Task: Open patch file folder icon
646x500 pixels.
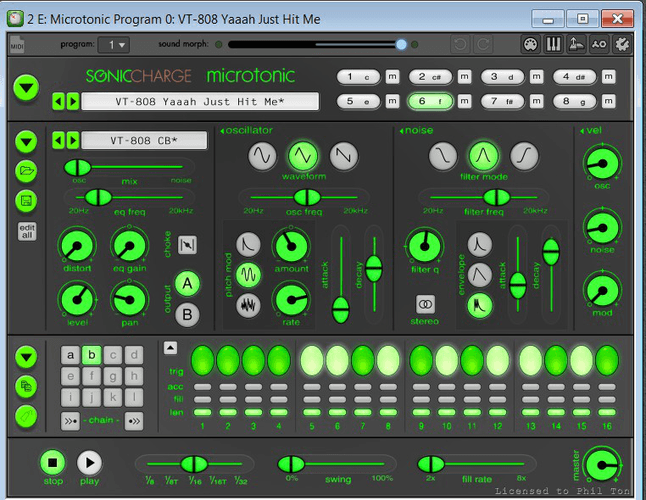Action: pyautogui.click(x=26, y=171)
